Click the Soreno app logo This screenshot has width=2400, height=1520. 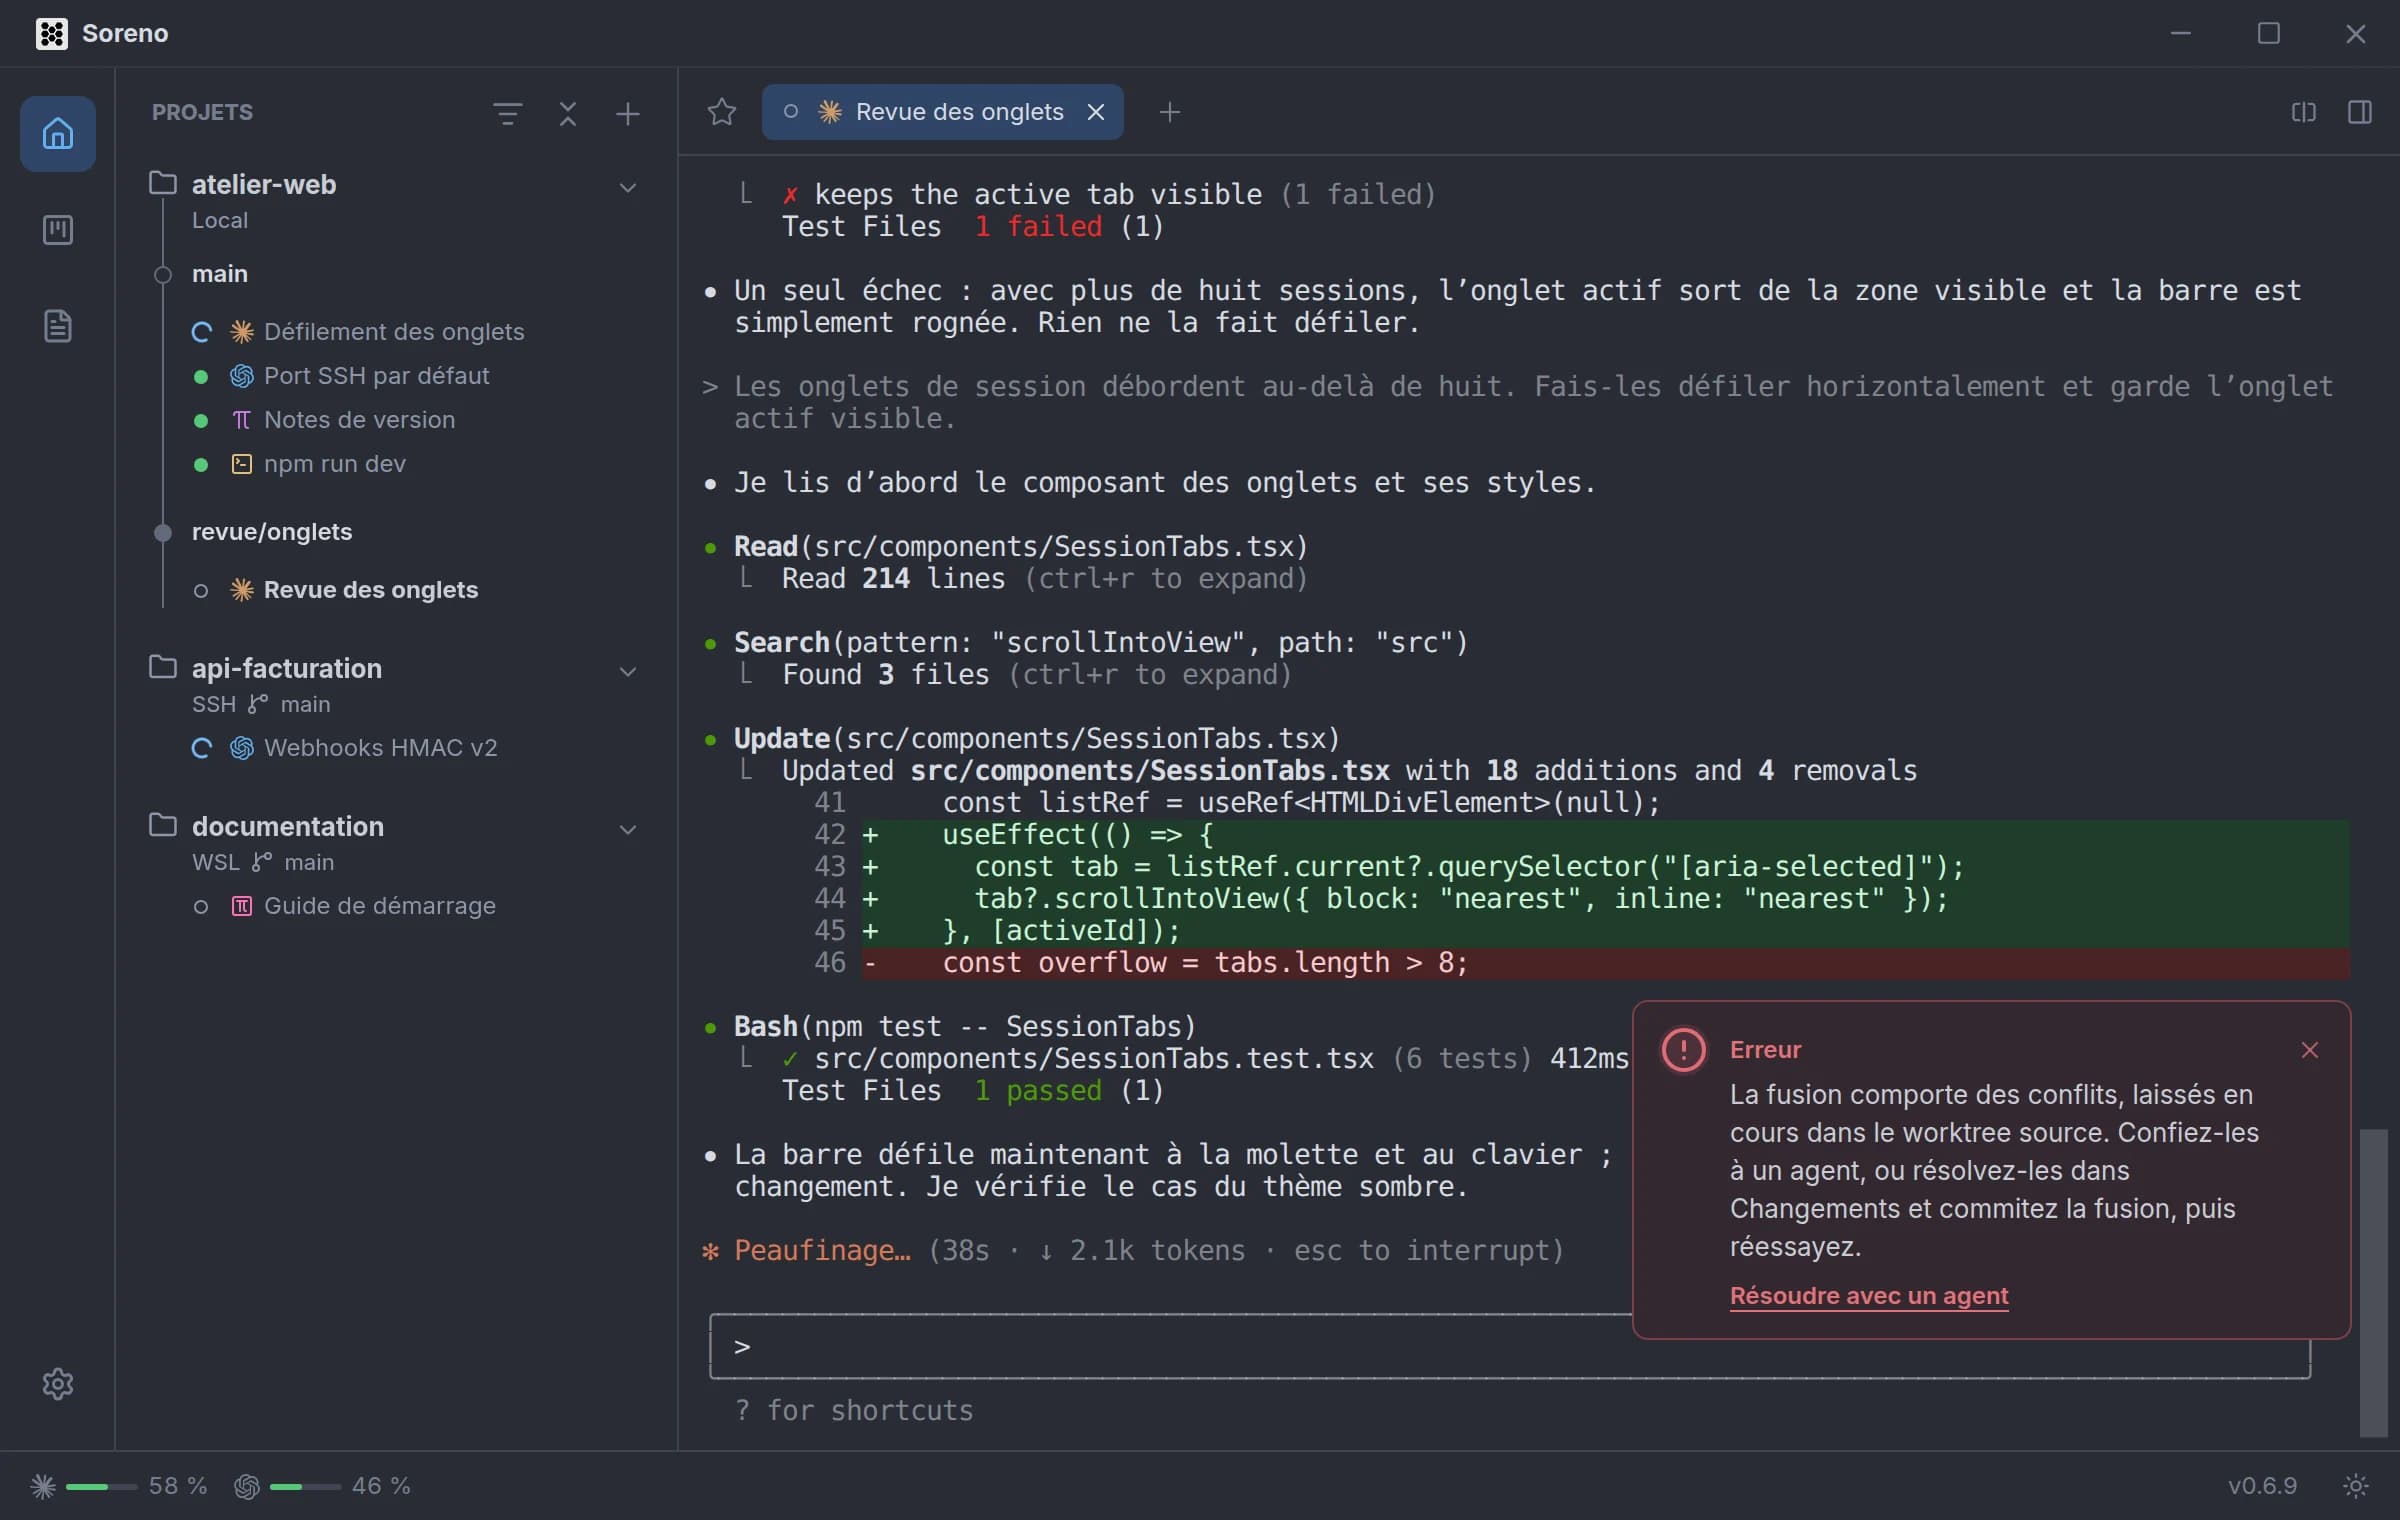[51, 33]
